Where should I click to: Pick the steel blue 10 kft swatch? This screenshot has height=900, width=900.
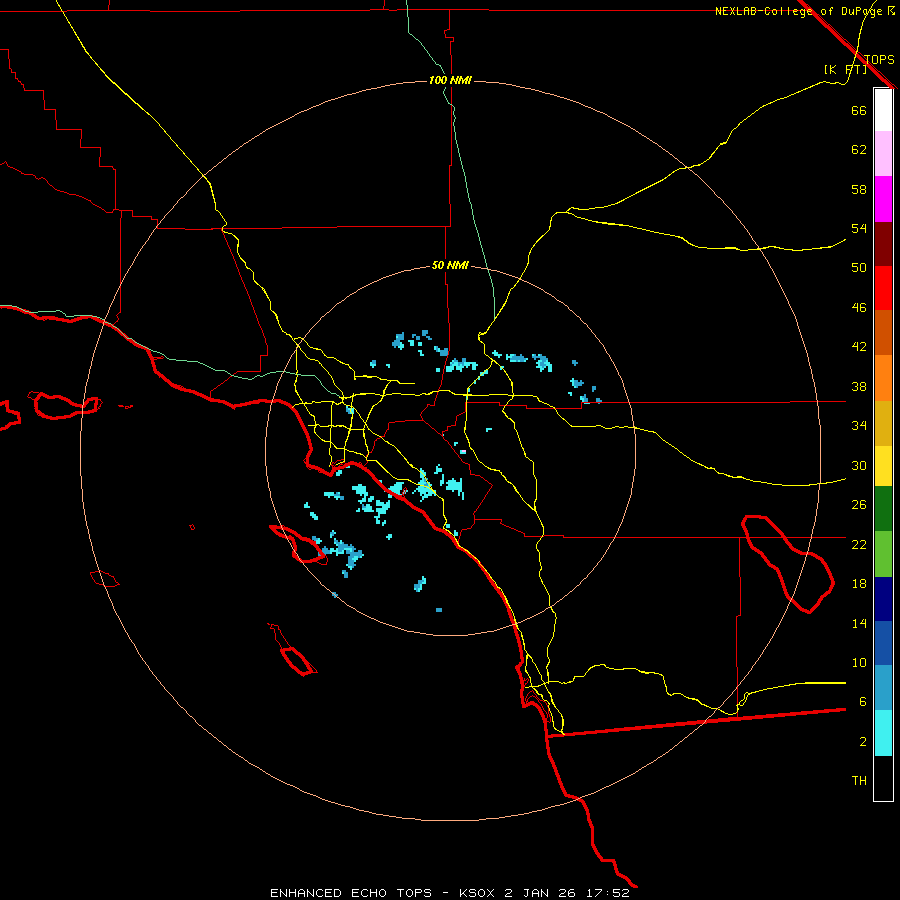[883, 688]
